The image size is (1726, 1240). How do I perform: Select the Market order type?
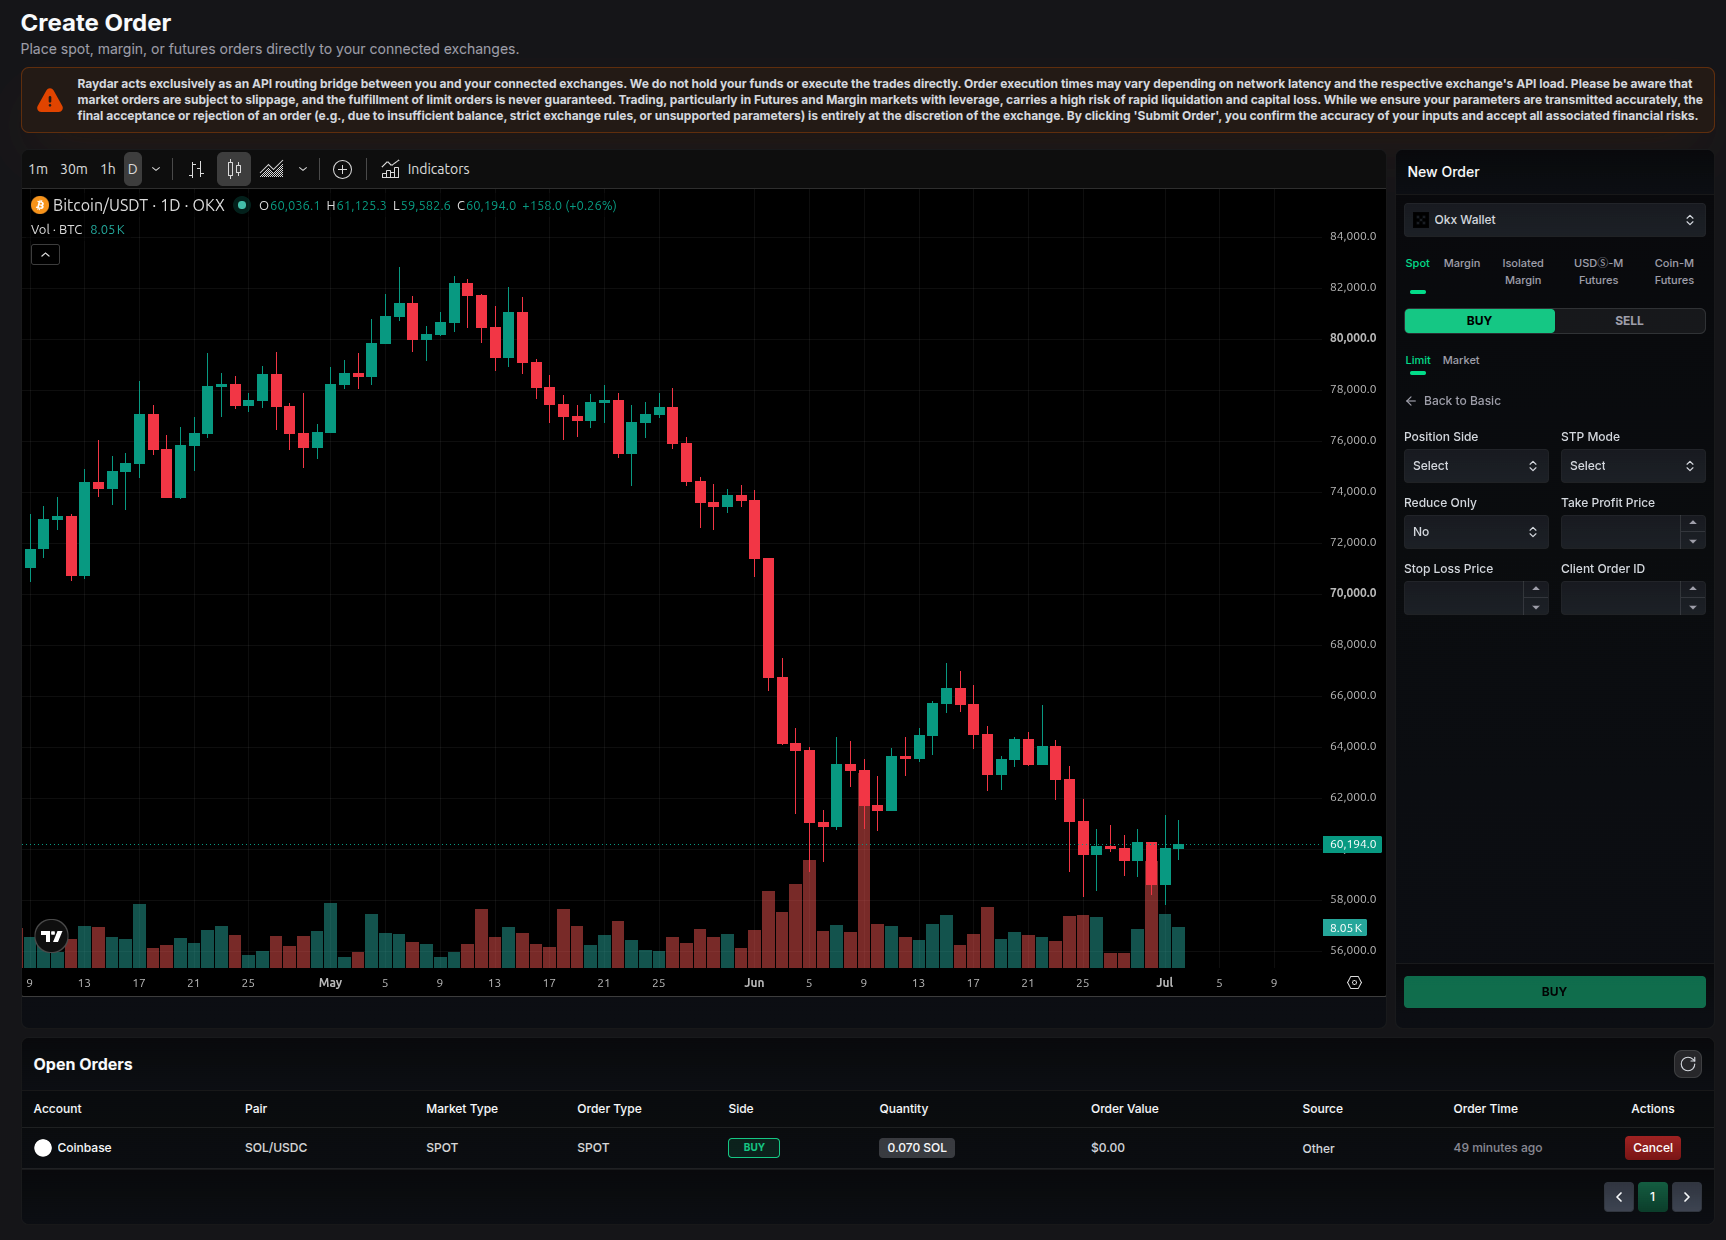point(1461,360)
